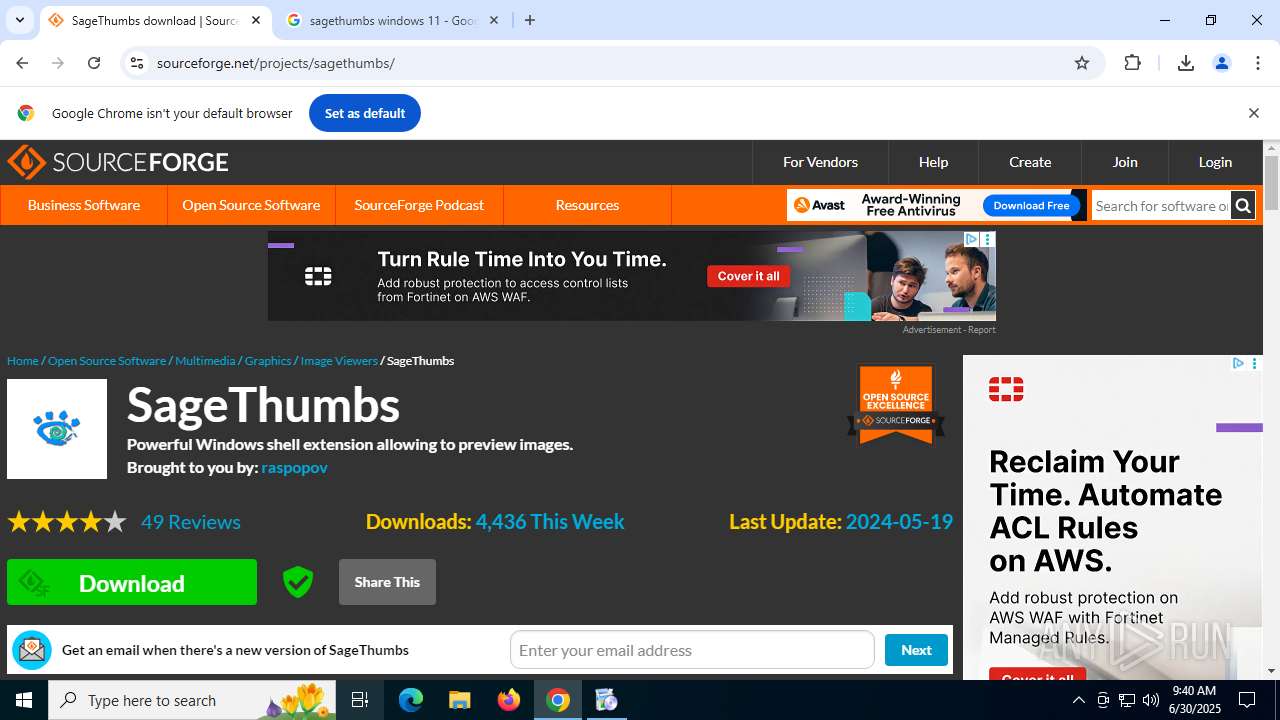Image resolution: width=1280 pixels, height=720 pixels.
Task: Click Login link
Action: pyautogui.click(x=1215, y=162)
